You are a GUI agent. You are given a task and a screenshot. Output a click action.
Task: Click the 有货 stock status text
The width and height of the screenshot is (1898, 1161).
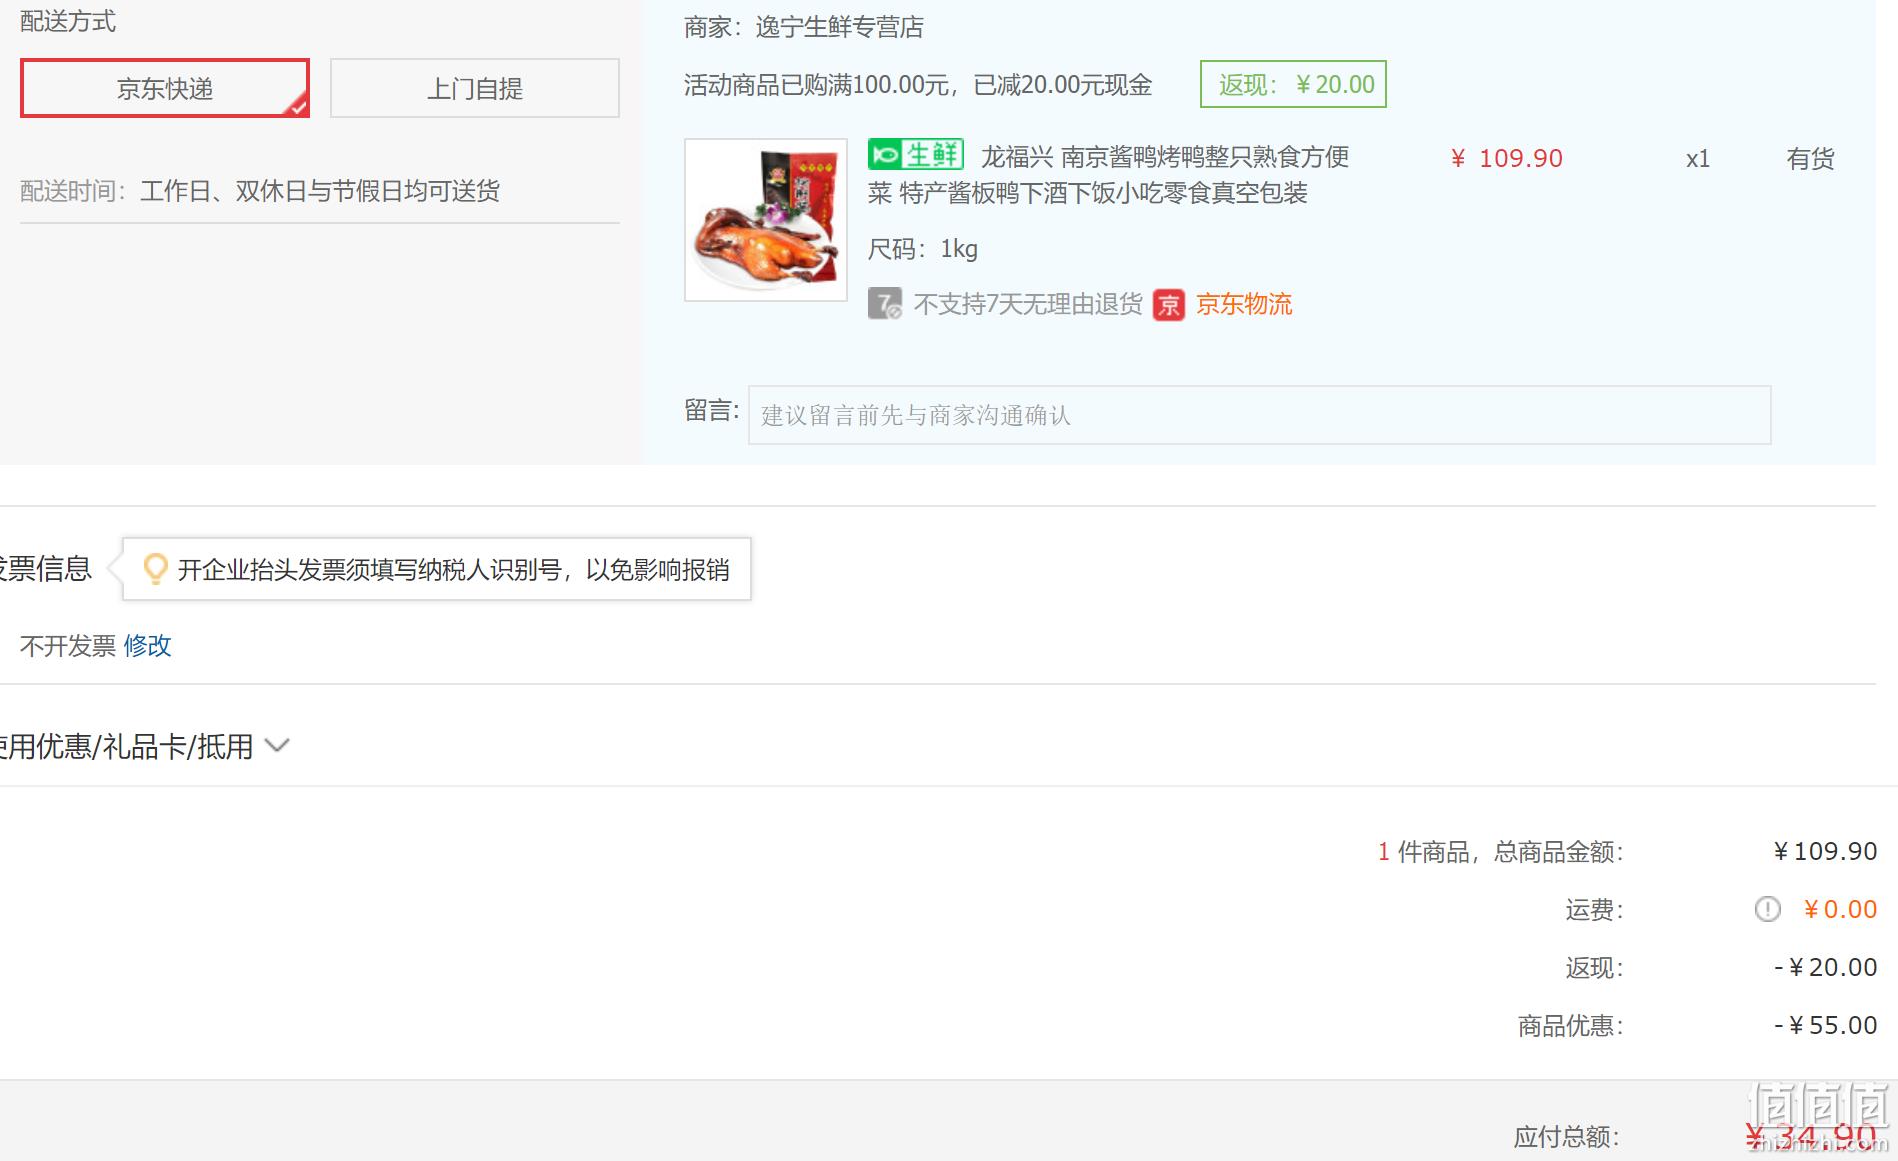point(1811,159)
